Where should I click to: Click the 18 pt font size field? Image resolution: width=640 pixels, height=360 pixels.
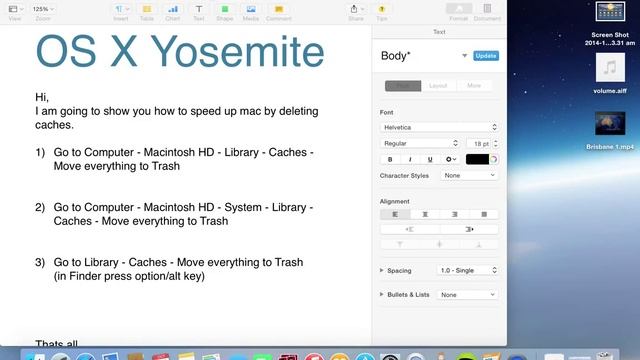point(480,144)
